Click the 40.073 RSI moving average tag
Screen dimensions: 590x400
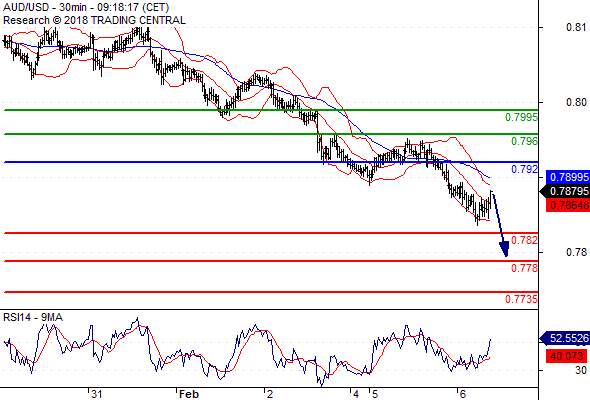(x=567, y=356)
